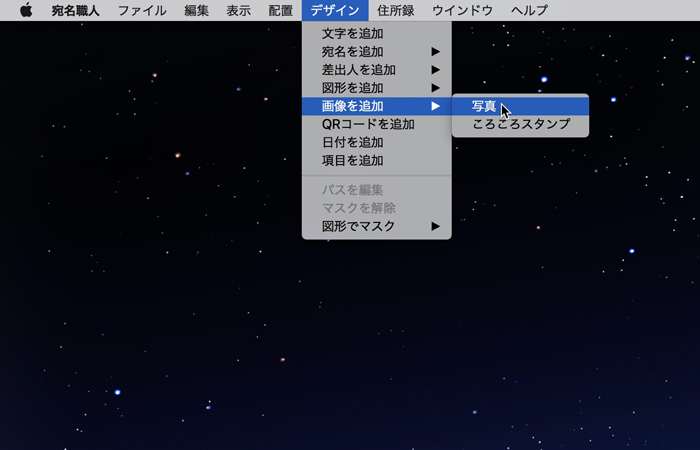
Task: Open the ヘルプ menu
Action: pyautogui.click(x=529, y=10)
